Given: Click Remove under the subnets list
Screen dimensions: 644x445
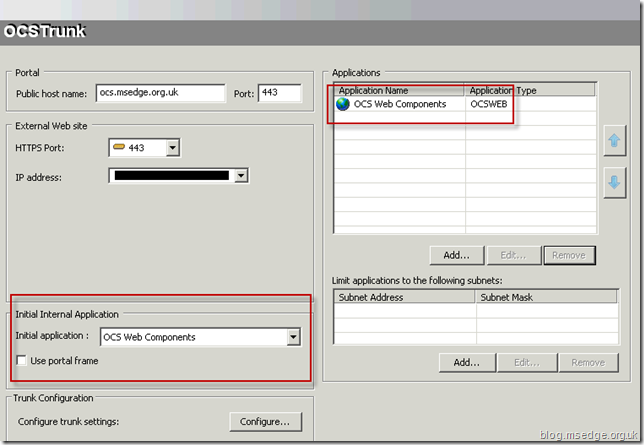Looking at the screenshot, I should 588,362.
